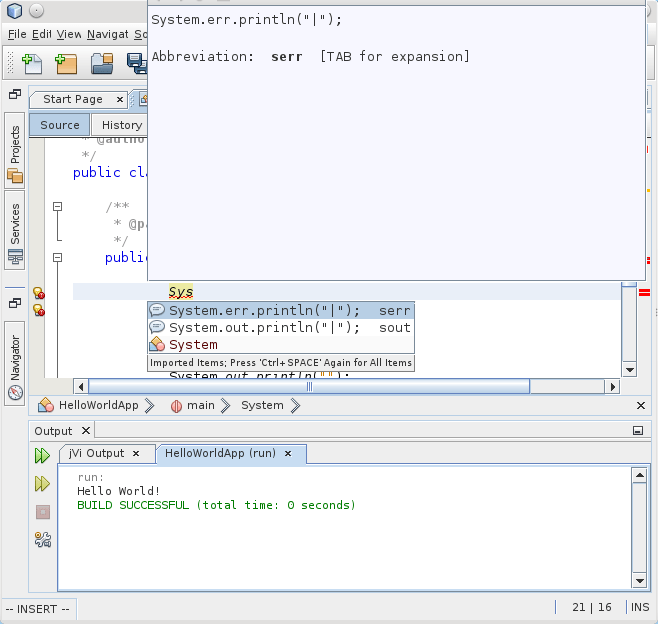Click the -- INSERT -- jVi mode status
The image size is (658, 624).
coord(37,609)
